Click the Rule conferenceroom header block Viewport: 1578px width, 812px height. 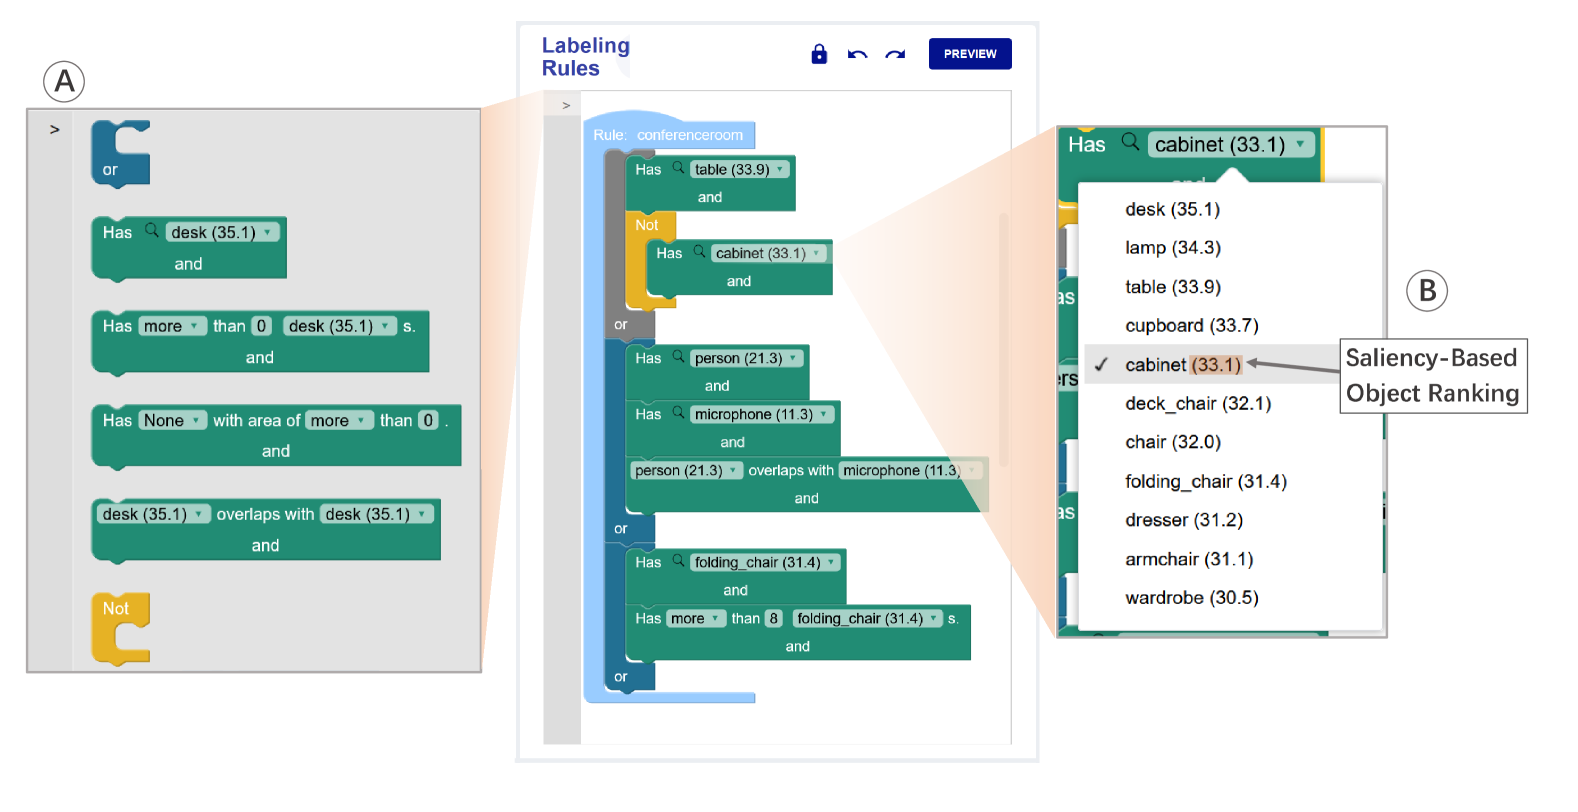[669, 135]
